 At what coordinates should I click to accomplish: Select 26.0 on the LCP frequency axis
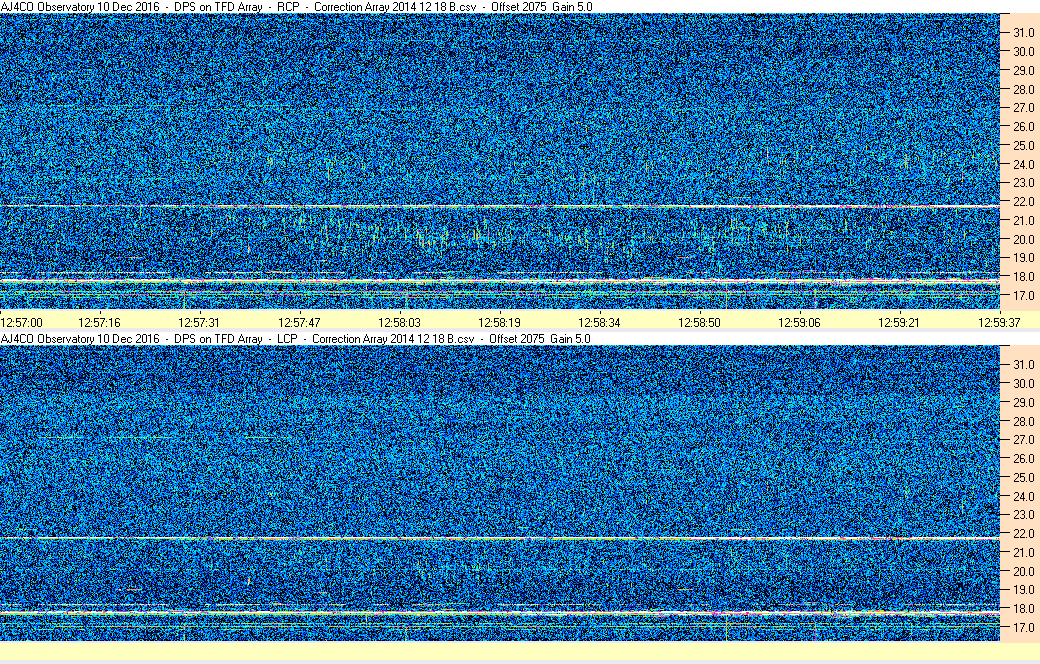click(x=1023, y=458)
